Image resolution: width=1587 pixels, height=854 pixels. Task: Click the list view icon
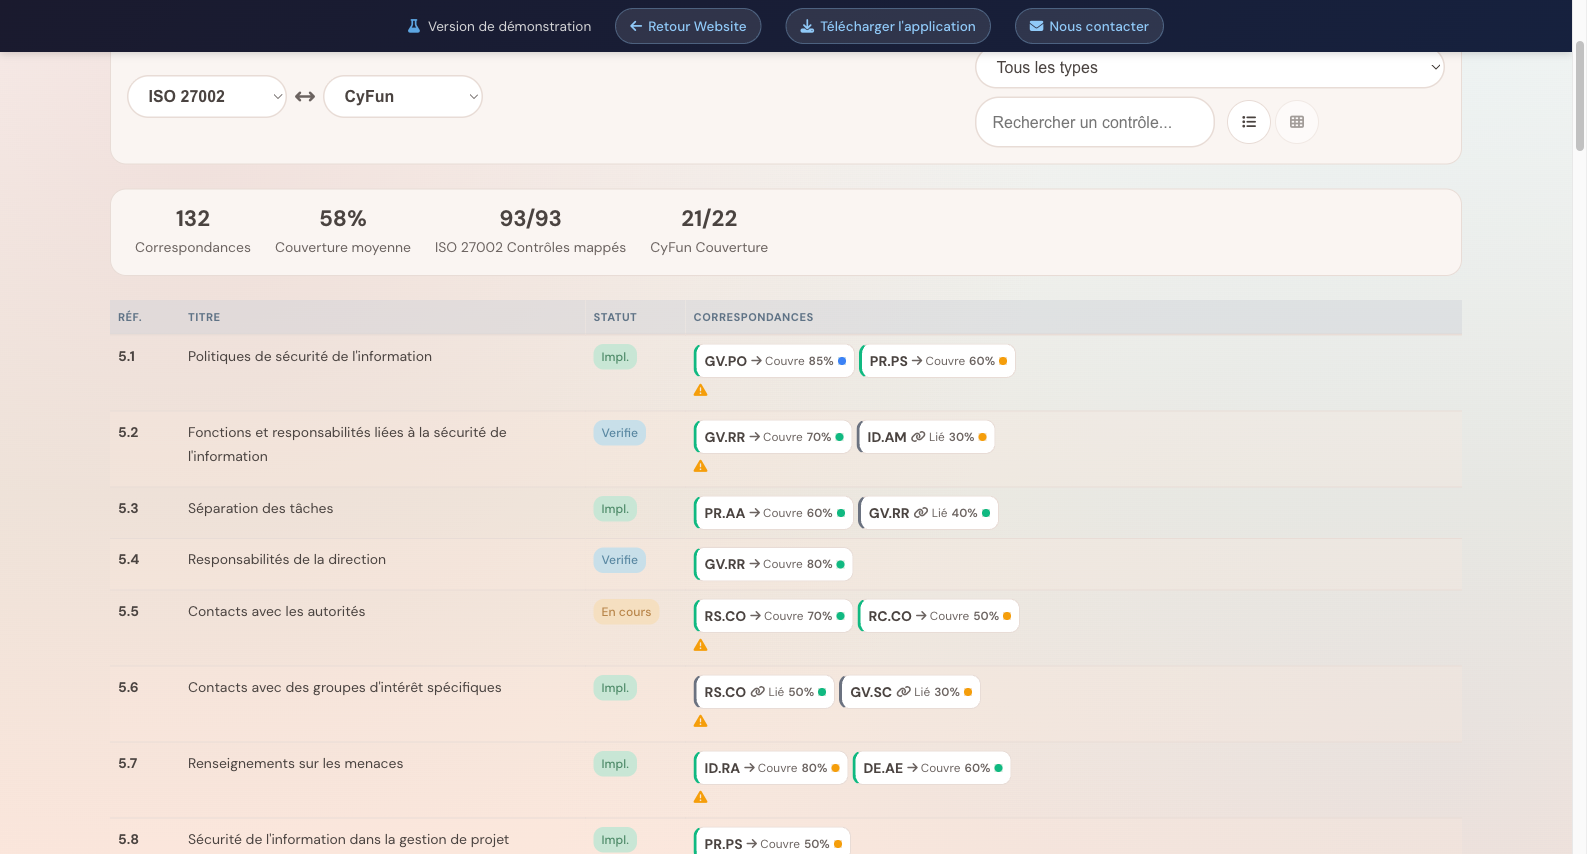point(1248,122)
